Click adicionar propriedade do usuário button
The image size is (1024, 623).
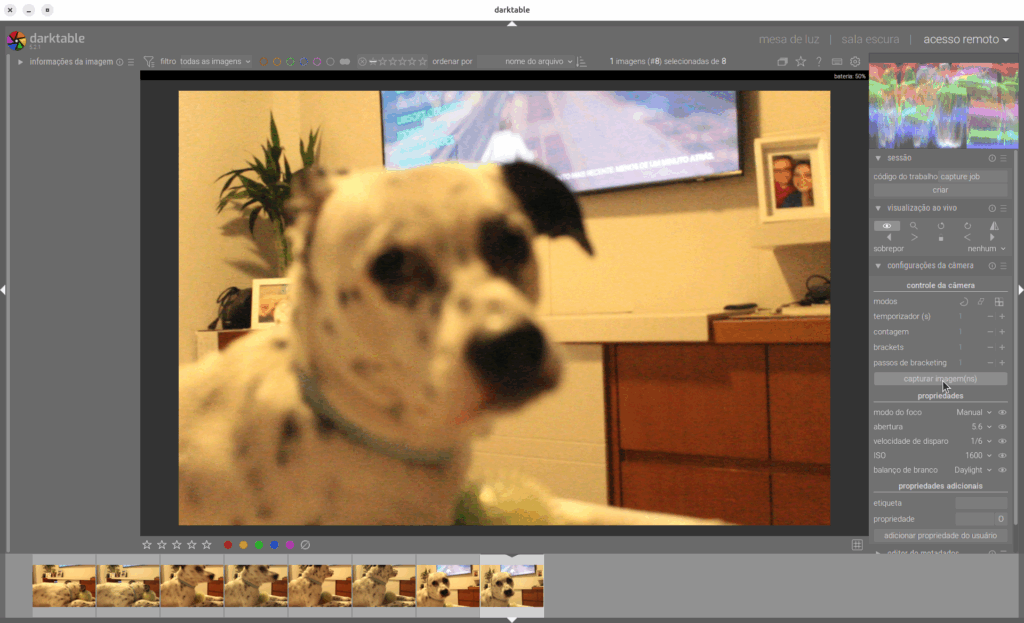(940, 535)
